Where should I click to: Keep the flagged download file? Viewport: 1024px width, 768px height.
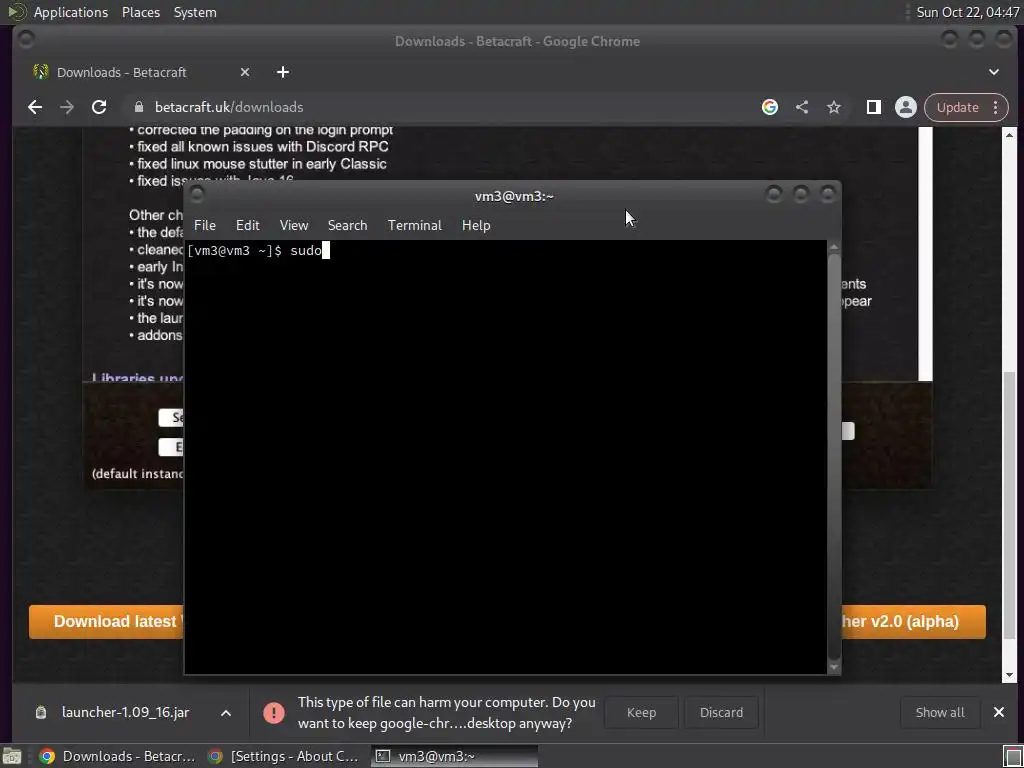click(641, 712)
